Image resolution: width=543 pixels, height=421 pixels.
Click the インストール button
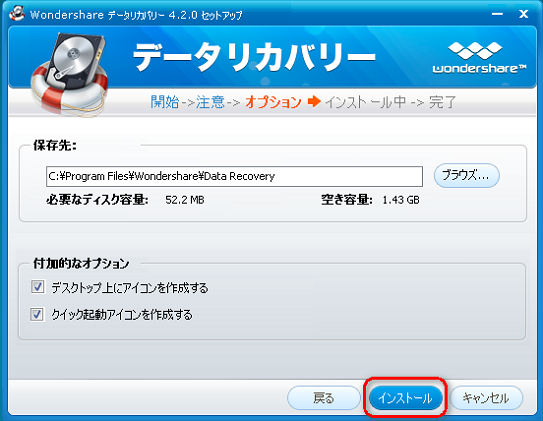(x=406, y=397)
